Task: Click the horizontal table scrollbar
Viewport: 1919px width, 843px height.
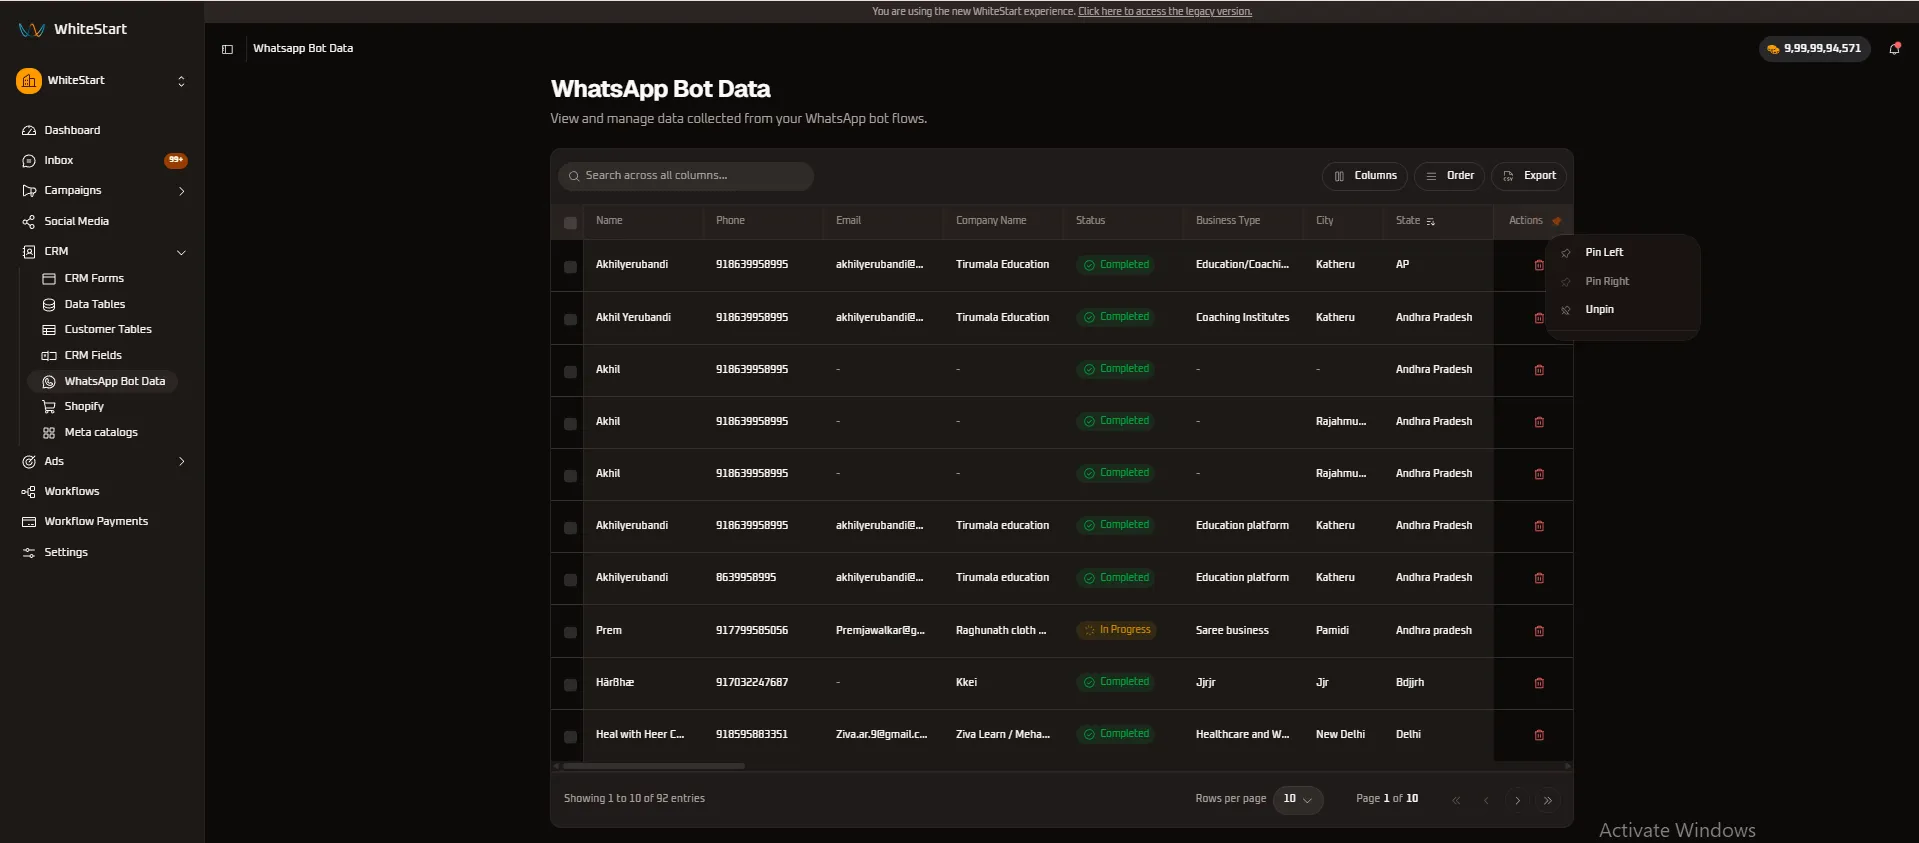Action: pos(654,766)
